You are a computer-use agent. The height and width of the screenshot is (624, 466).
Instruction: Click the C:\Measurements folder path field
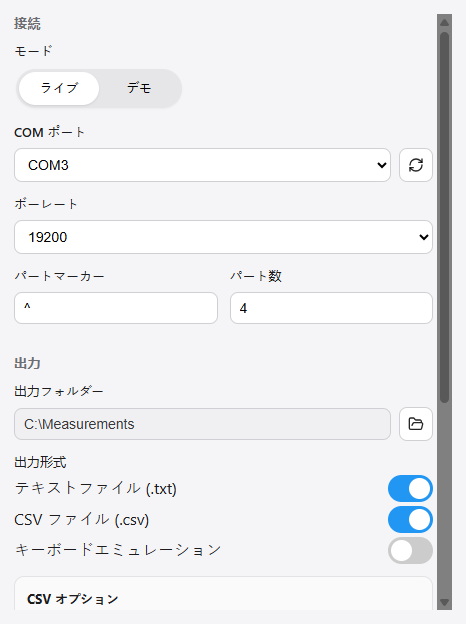pos(202,424)
